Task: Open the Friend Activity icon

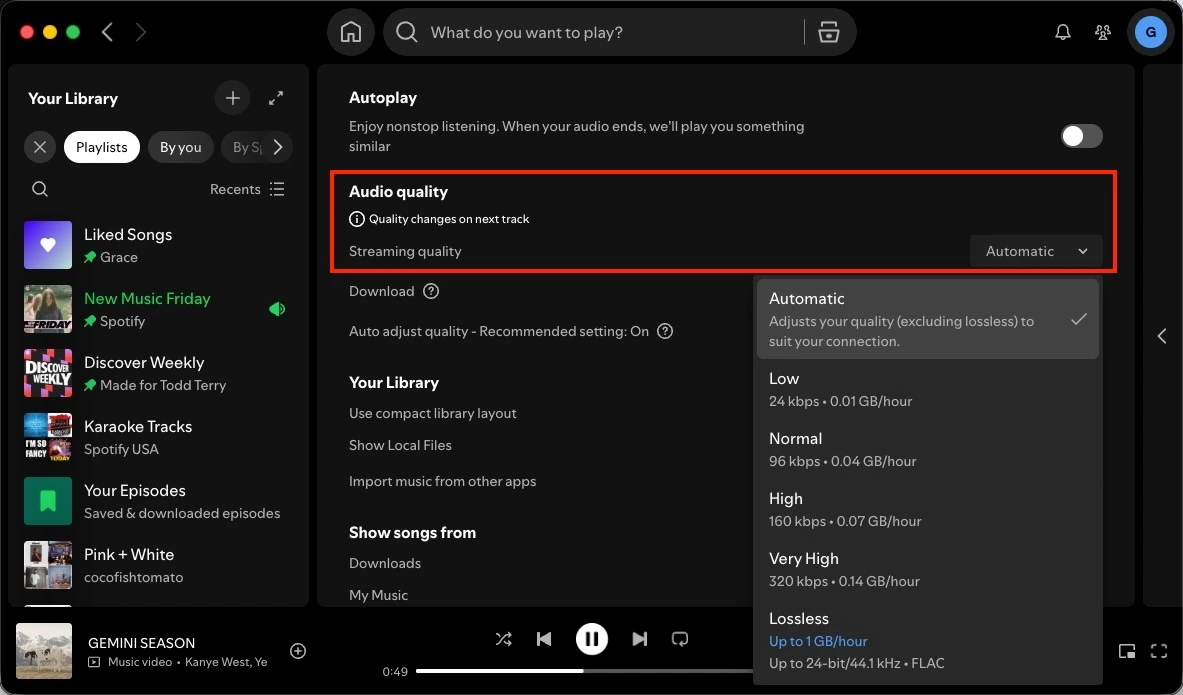Action: pos(1102,32)
